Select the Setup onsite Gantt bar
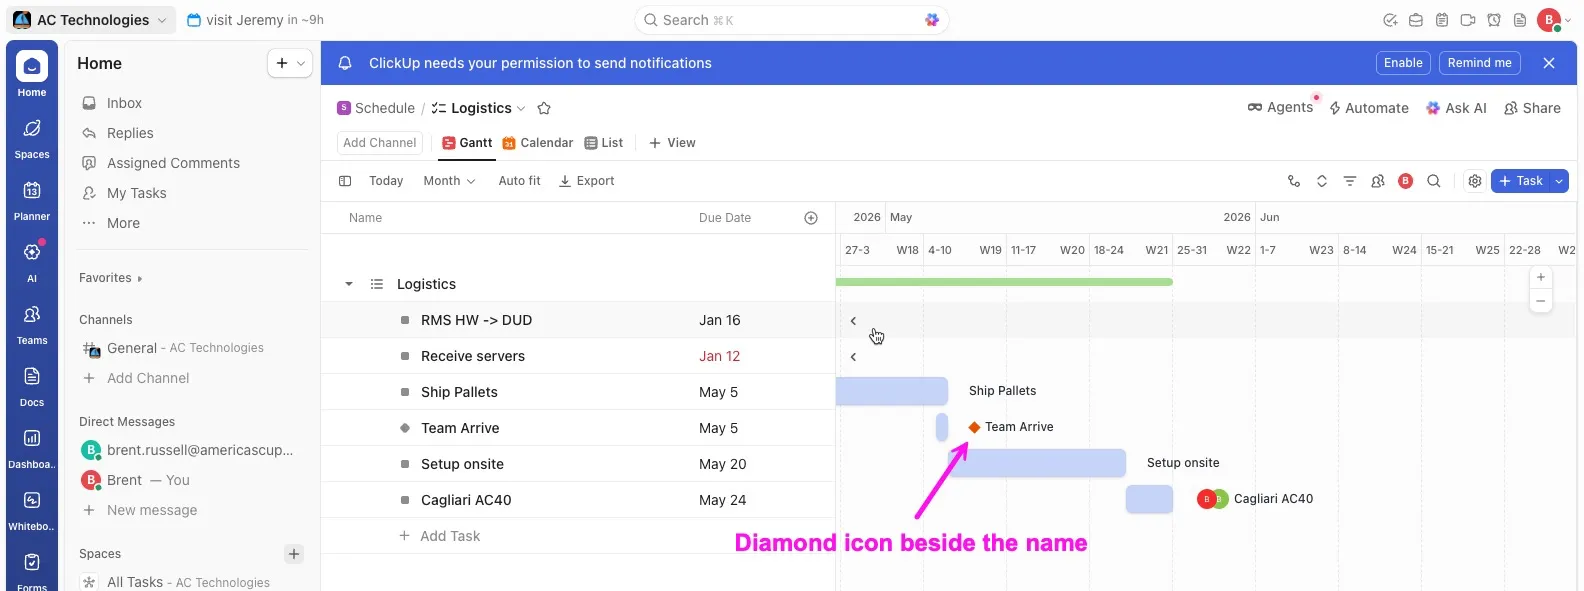The image size is (1584, 591). (x=1037, y=463)
